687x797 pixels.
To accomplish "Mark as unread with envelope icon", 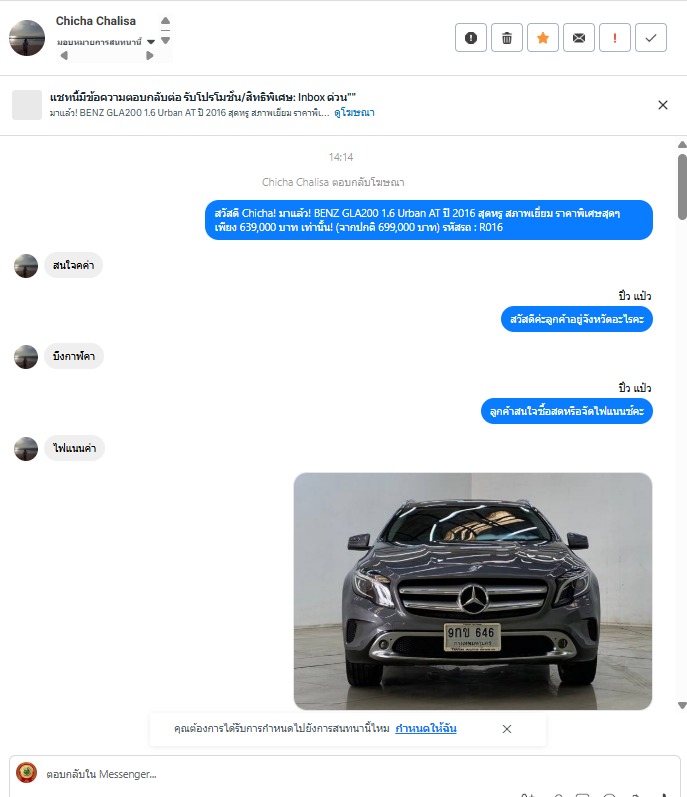I will pos(579,38).
